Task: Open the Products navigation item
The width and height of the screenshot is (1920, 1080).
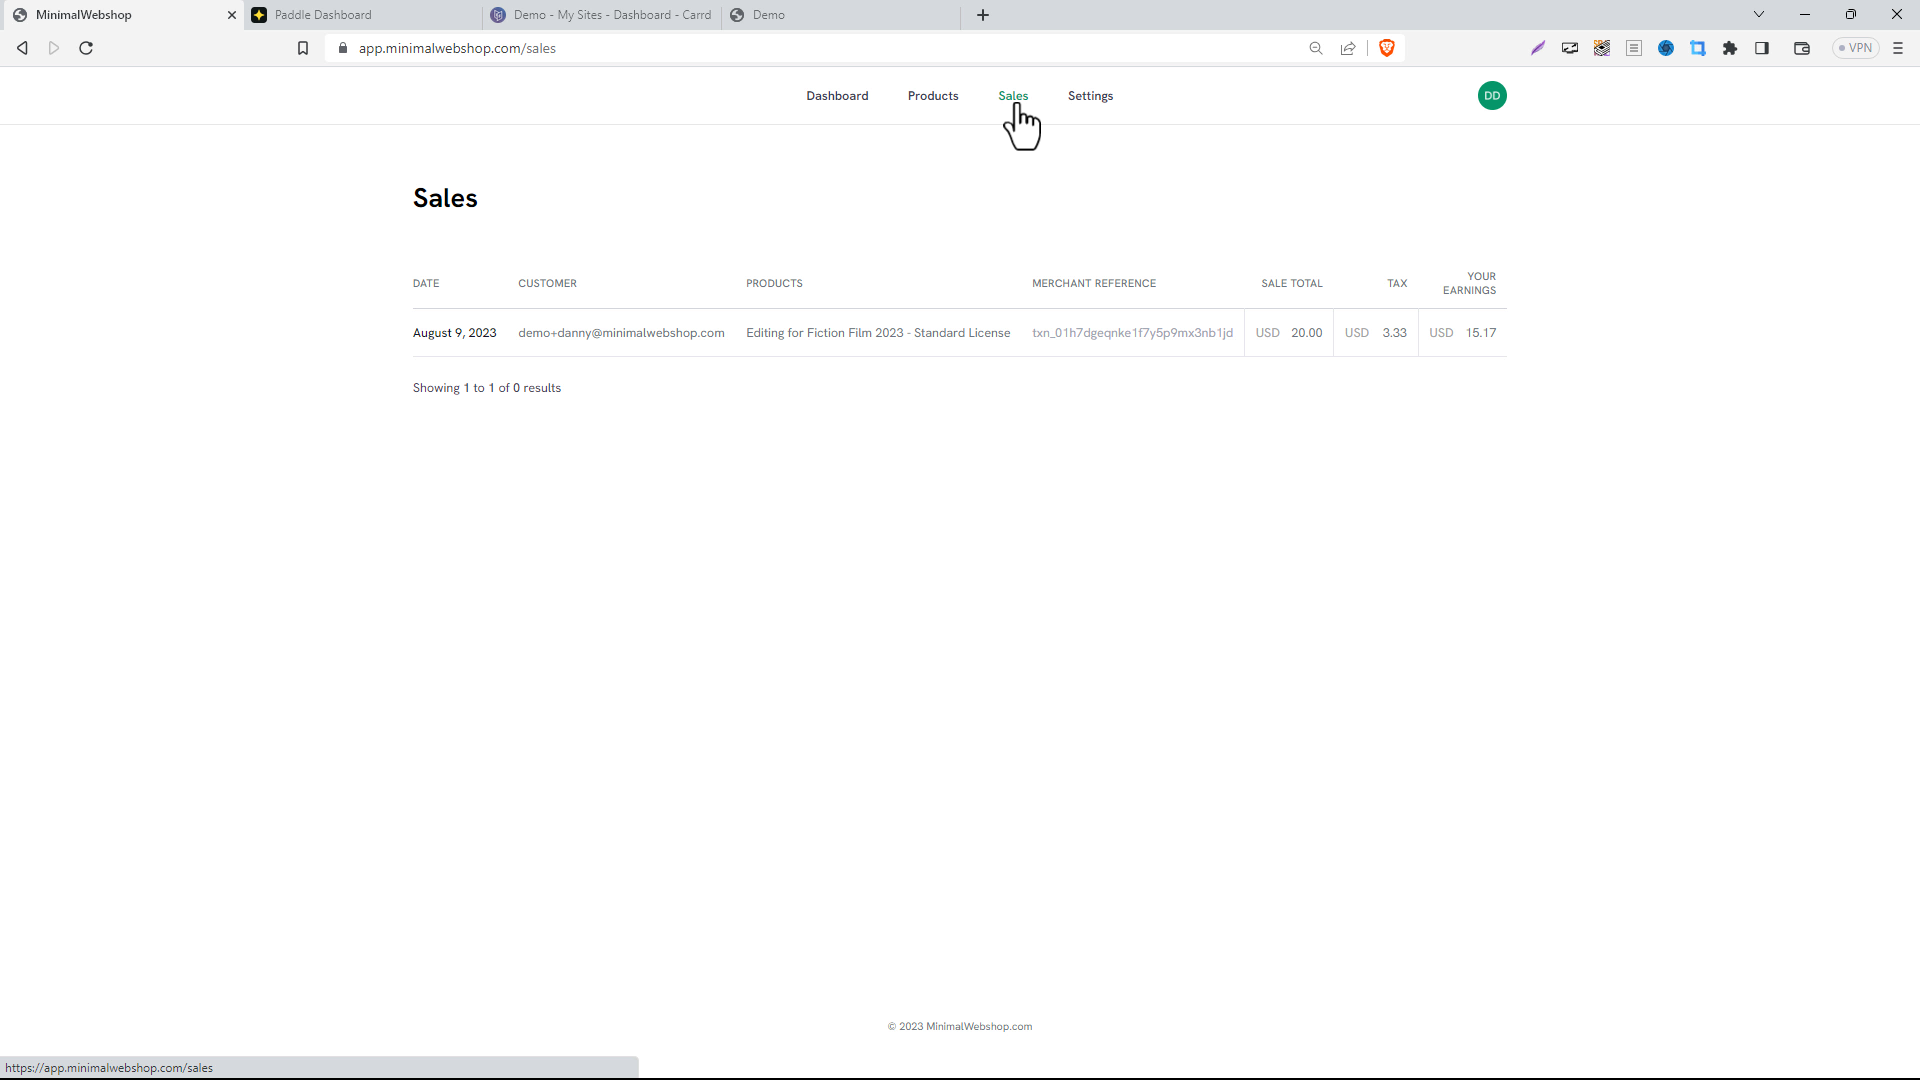Action: click(x=933, y=96)
